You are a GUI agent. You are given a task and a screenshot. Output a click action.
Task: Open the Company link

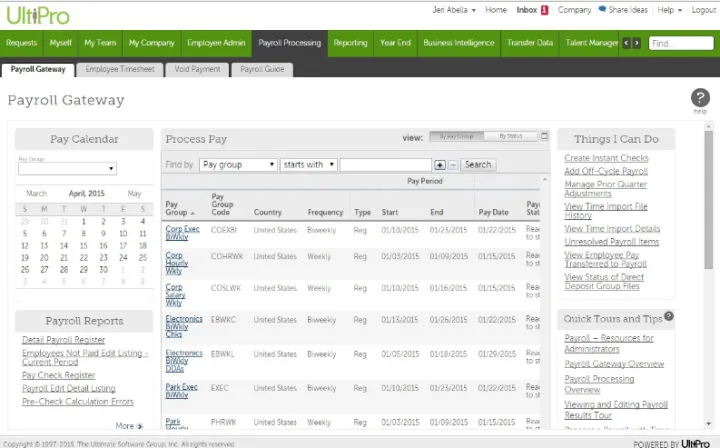click(x=574, y=10)
